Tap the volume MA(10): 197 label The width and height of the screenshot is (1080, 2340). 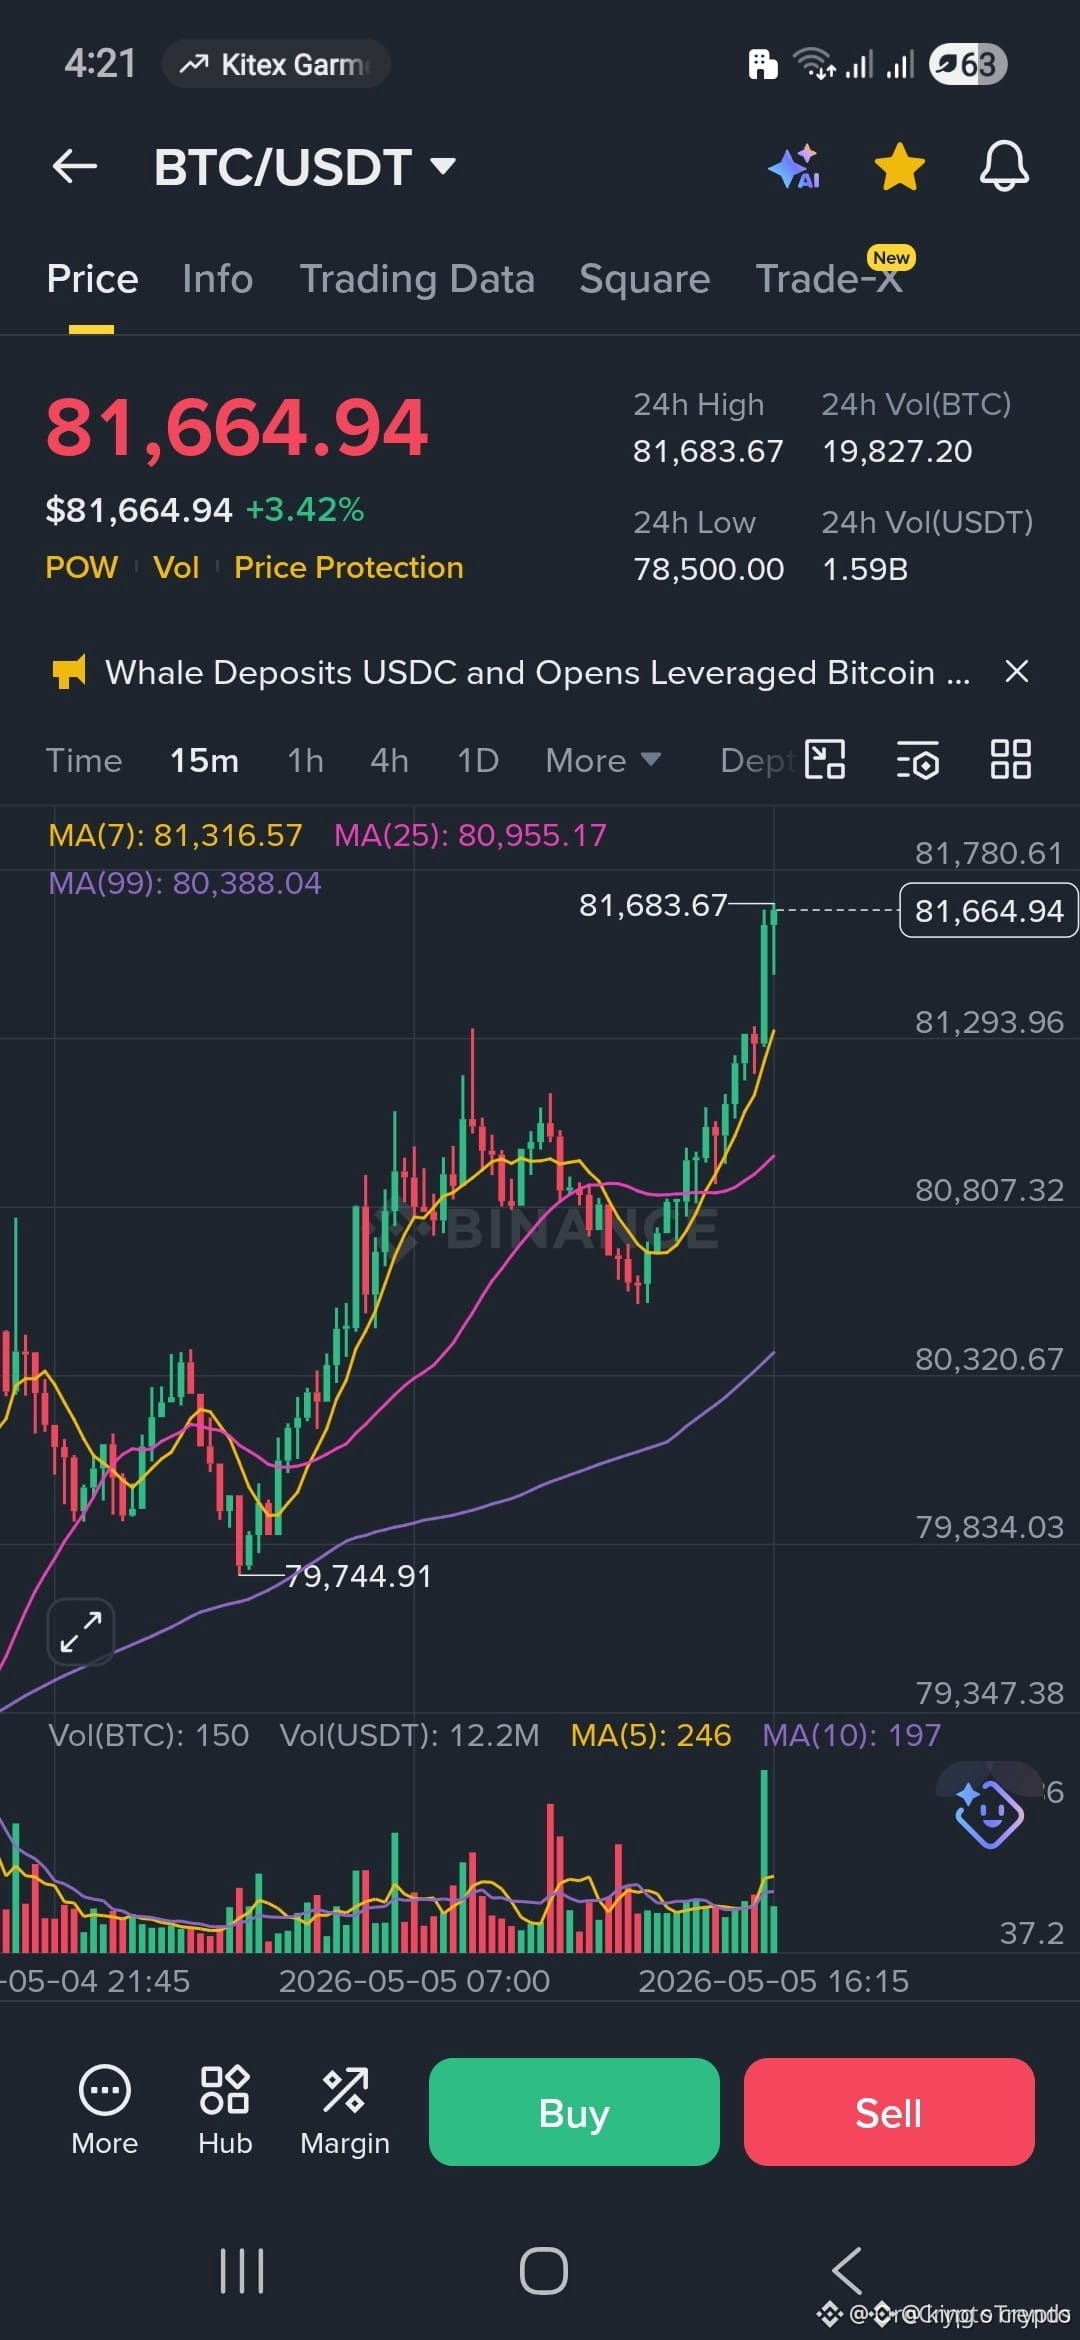(x=851, y=1735)
